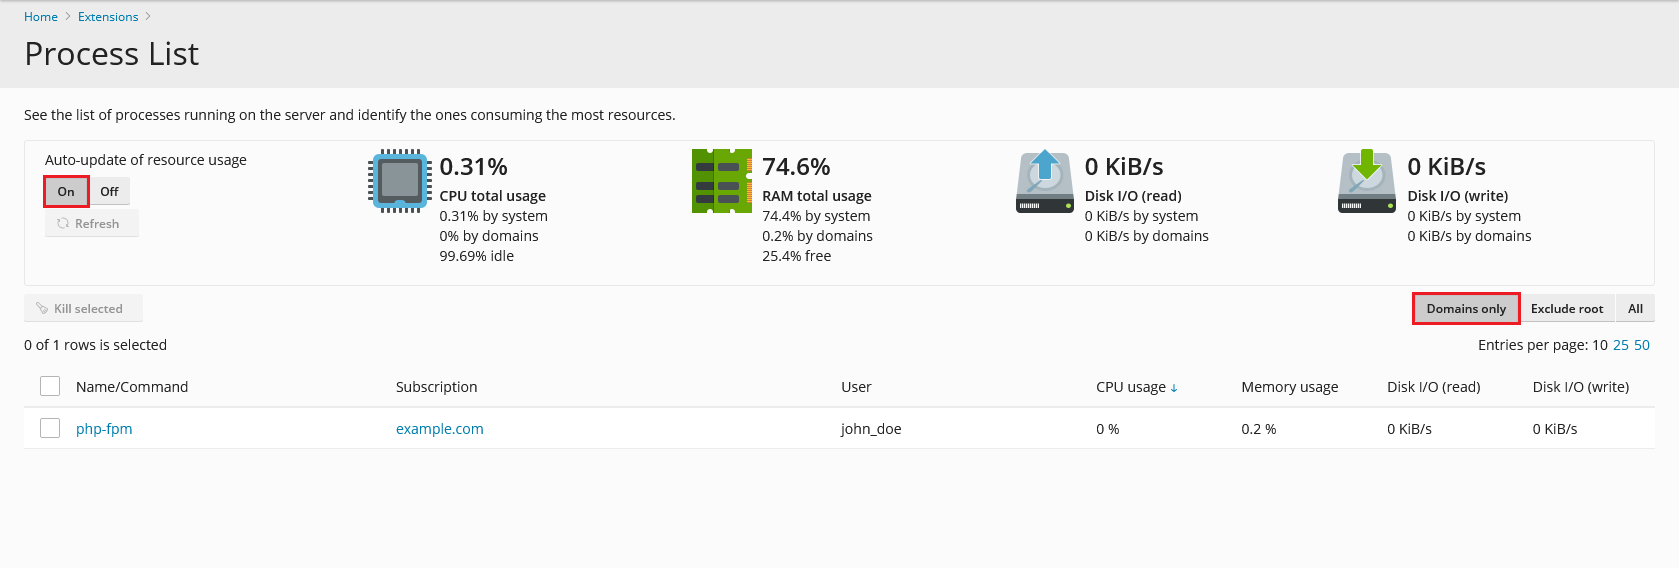The width and height of the screenshot is (1679, 568).
Task: Turn auto-update Off
Action: tap(109, 192)
